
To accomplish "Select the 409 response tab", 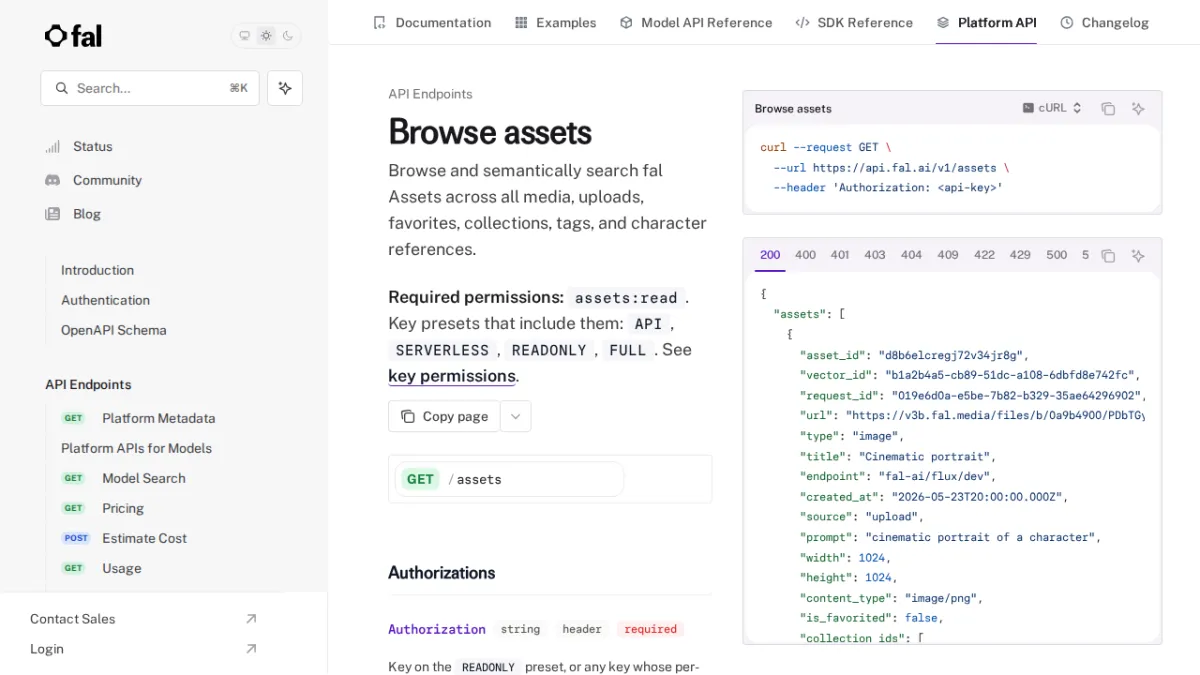I will click(948, 255).
